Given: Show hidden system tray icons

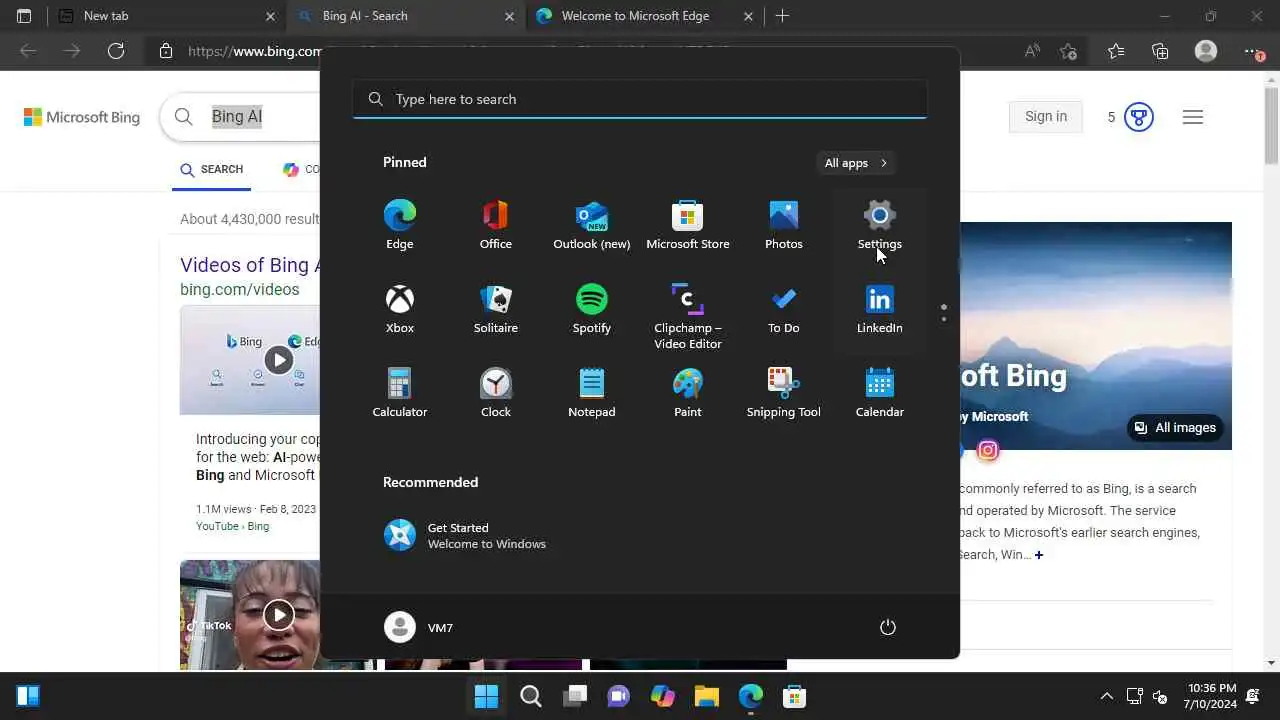Looking at the screenshot, I should click(x=1106, y=696).
